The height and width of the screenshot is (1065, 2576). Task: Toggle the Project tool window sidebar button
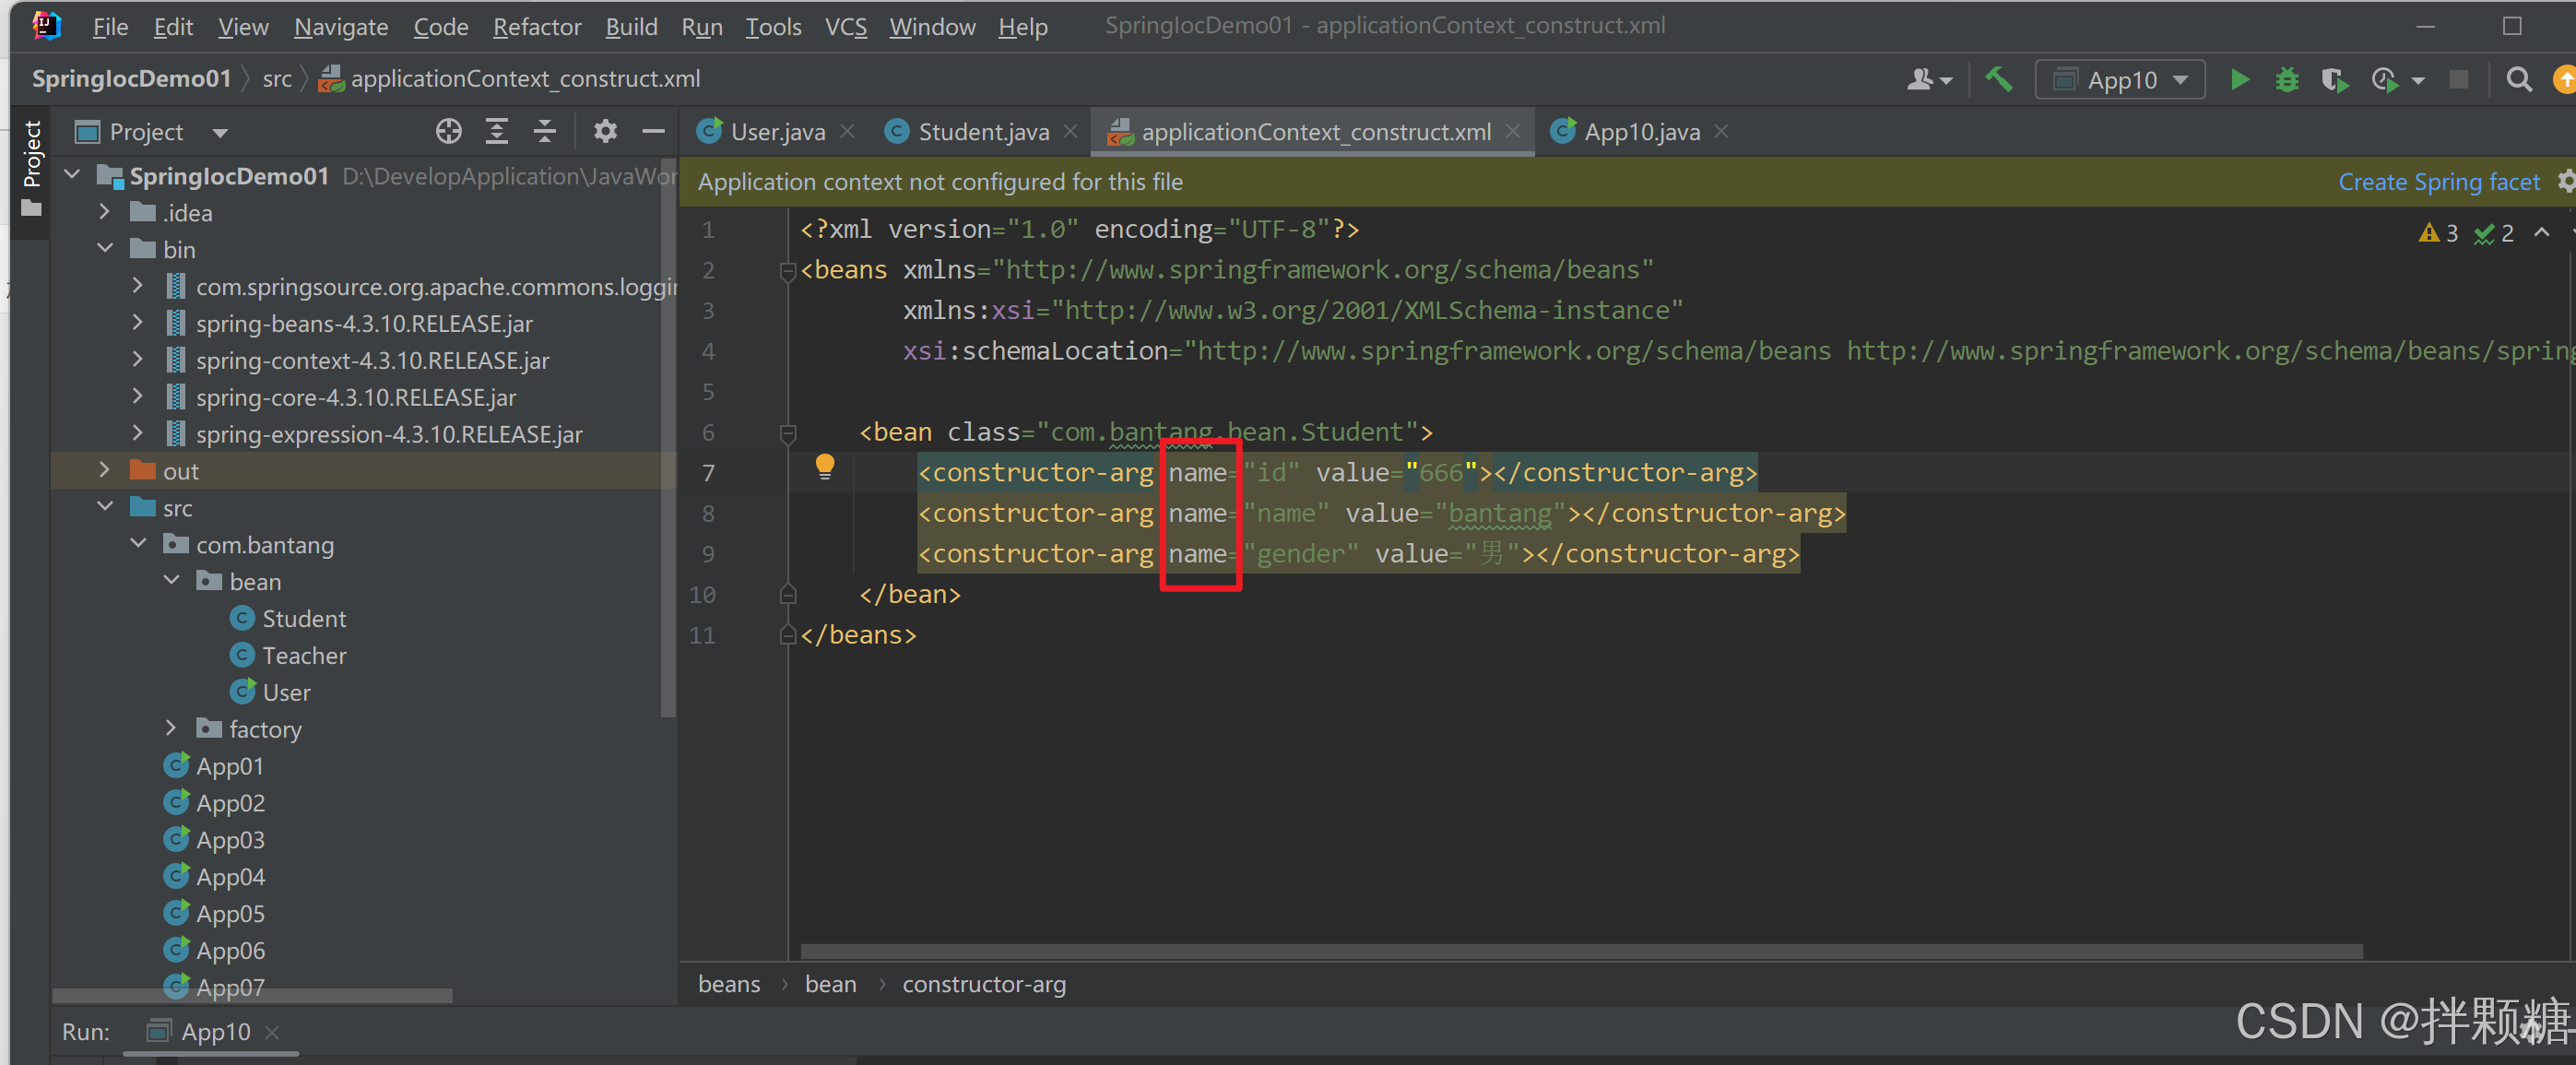point(31,167)
